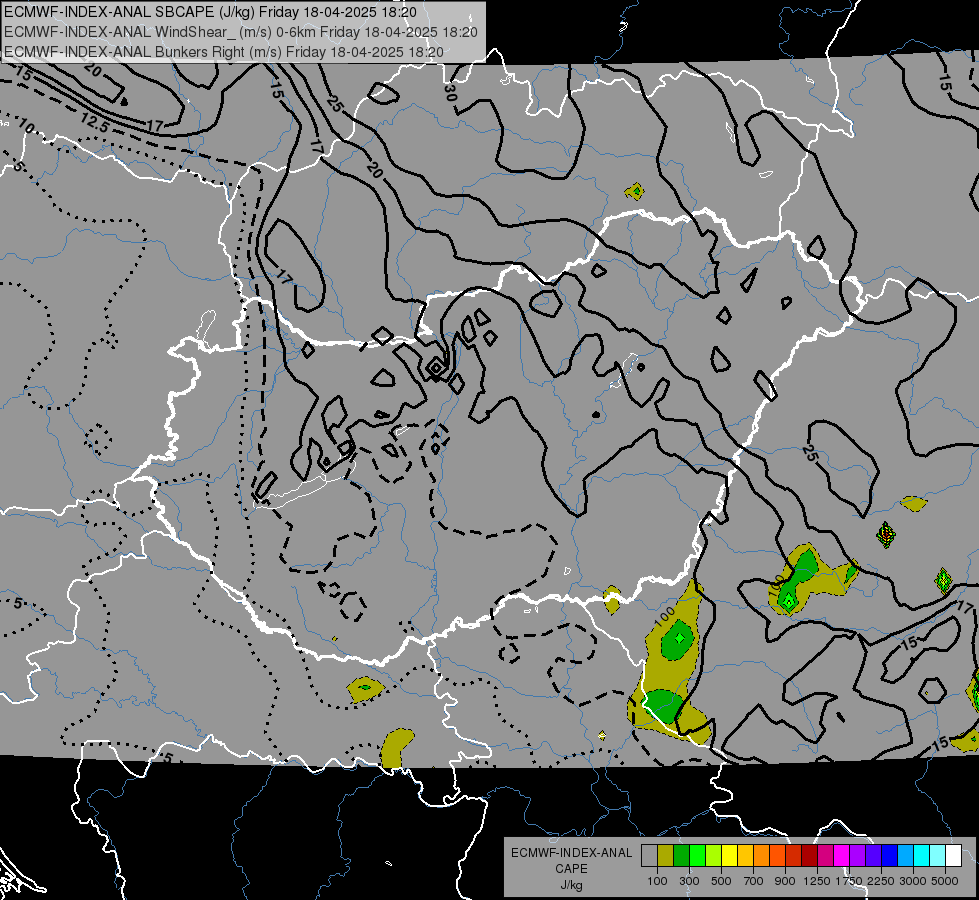Click the 10 dotted contour label
This screenshot has height=900, width=979.
[x=26, y=126]
